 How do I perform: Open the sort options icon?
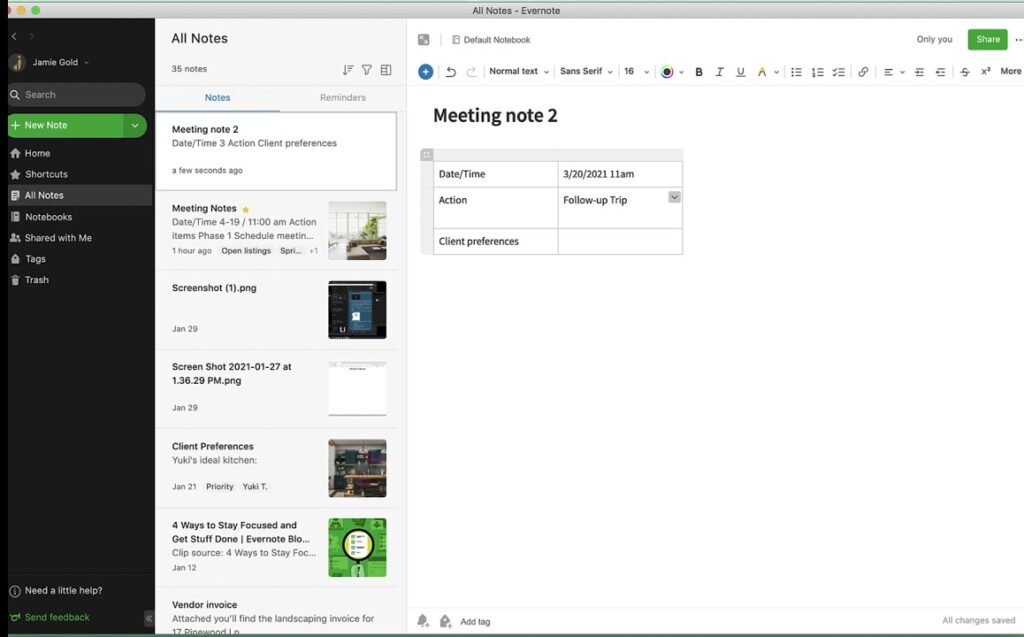tap(348, 70)
